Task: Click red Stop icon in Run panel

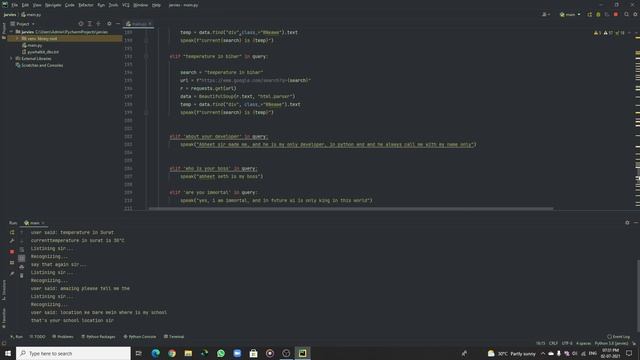Action: (12, 252)
